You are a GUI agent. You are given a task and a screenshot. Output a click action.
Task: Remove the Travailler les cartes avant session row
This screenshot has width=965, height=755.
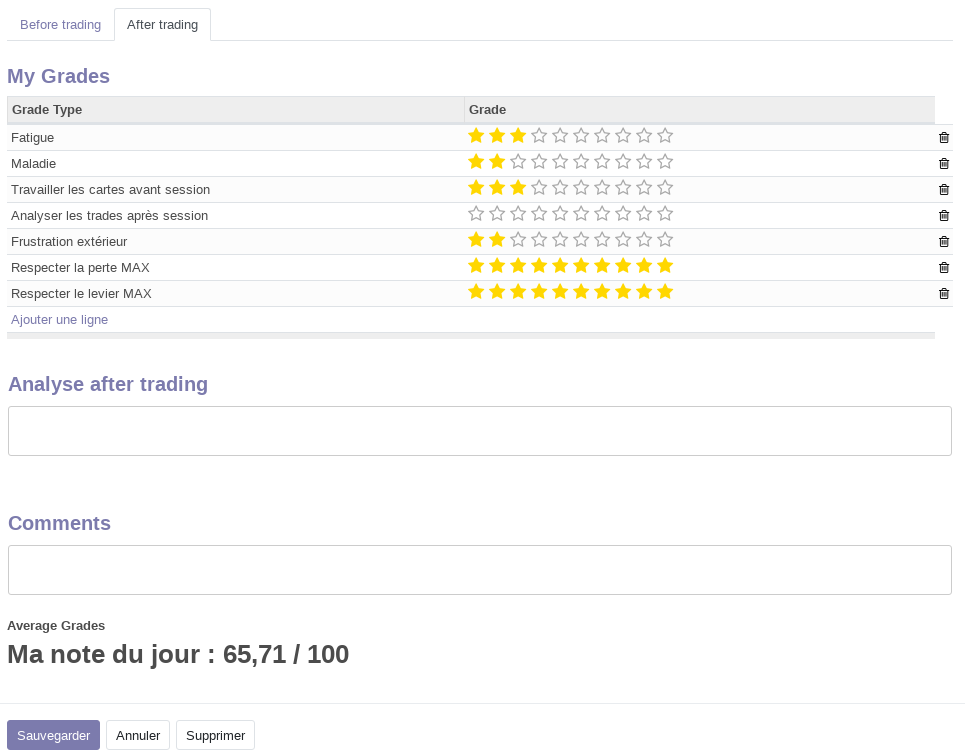[943, 190]
